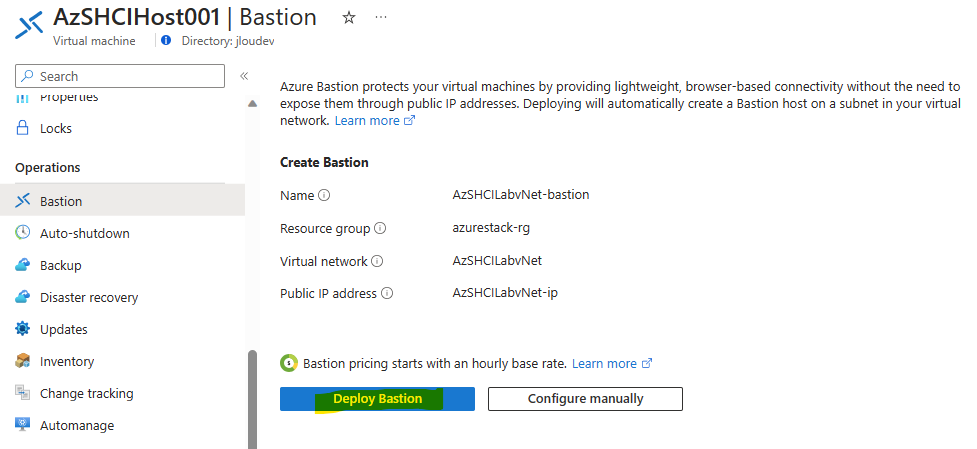
Task: Select Bastion under Operations
Action: (122, 201)
